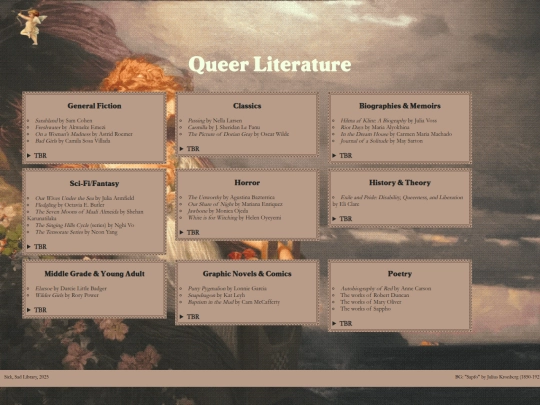540x405 pixels.
Task: Click Elatsoe by Darcie Little Badger
Action: (x=71, y=289)
